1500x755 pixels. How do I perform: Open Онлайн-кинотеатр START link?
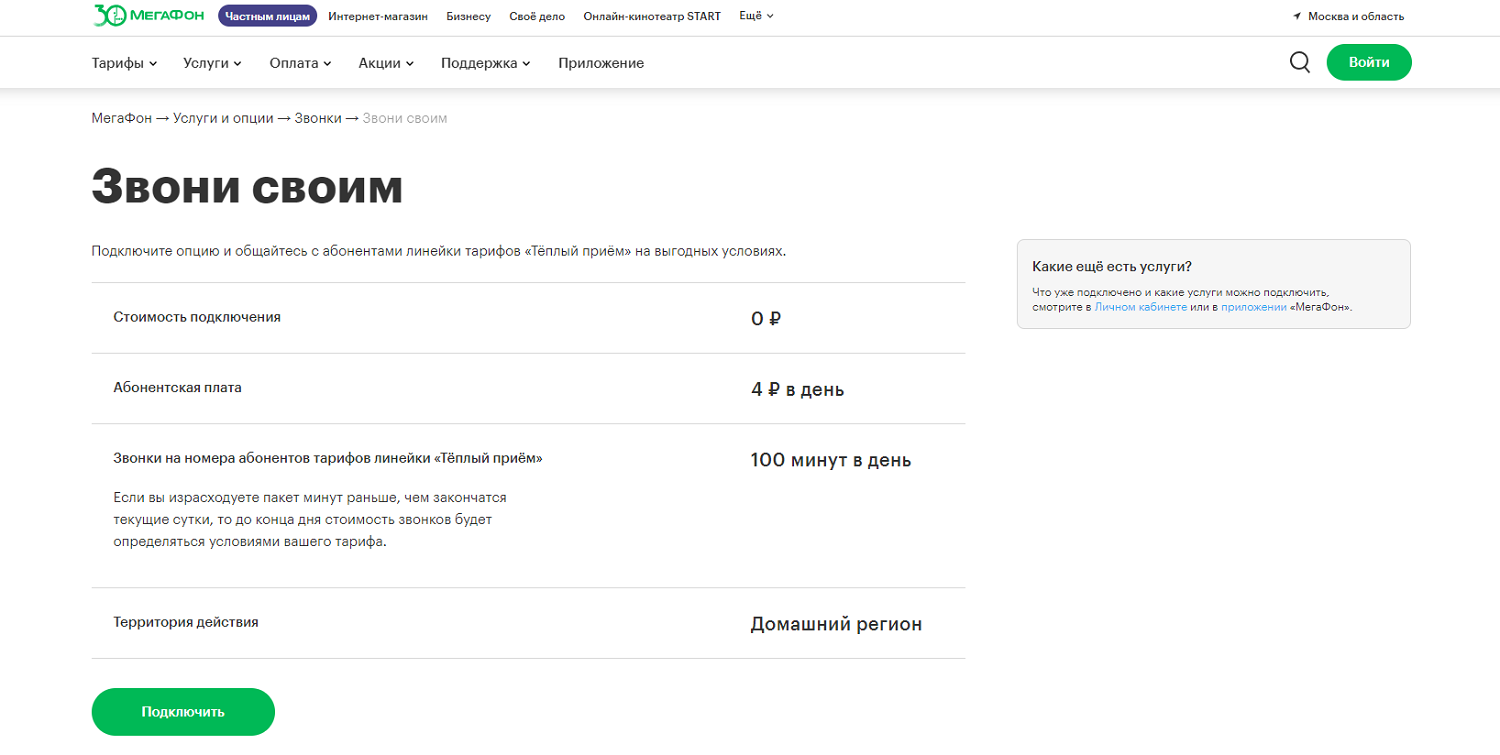pos(651,16)
